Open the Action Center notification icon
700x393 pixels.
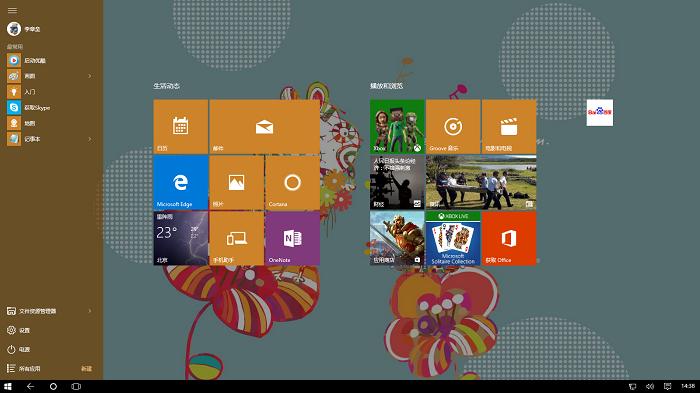click(667, 386)
